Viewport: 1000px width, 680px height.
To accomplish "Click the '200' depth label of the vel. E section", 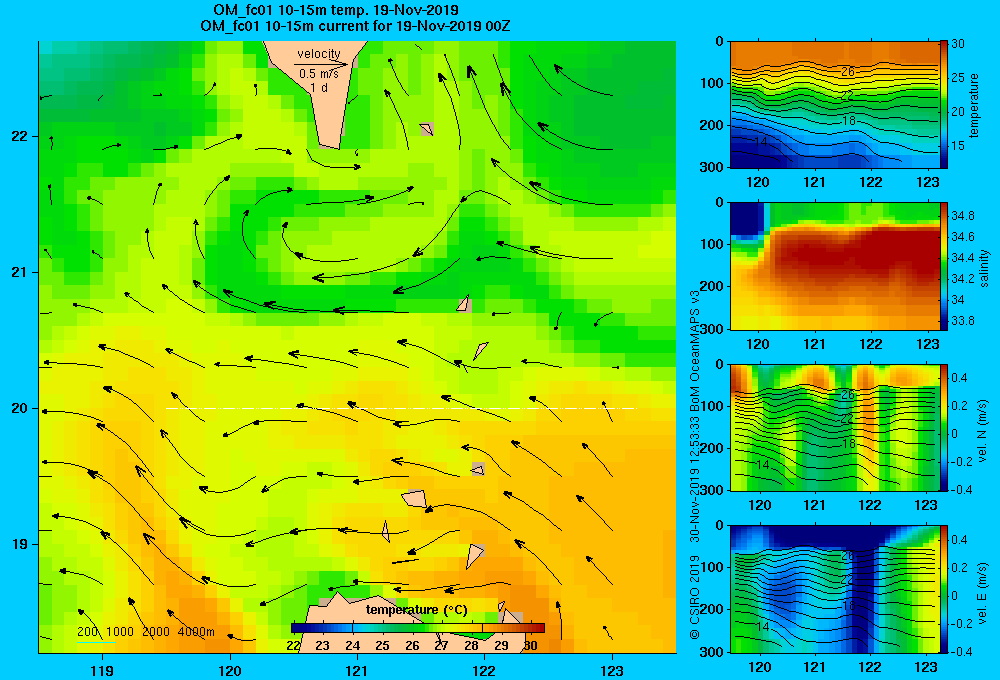I will tap(712, 609).
